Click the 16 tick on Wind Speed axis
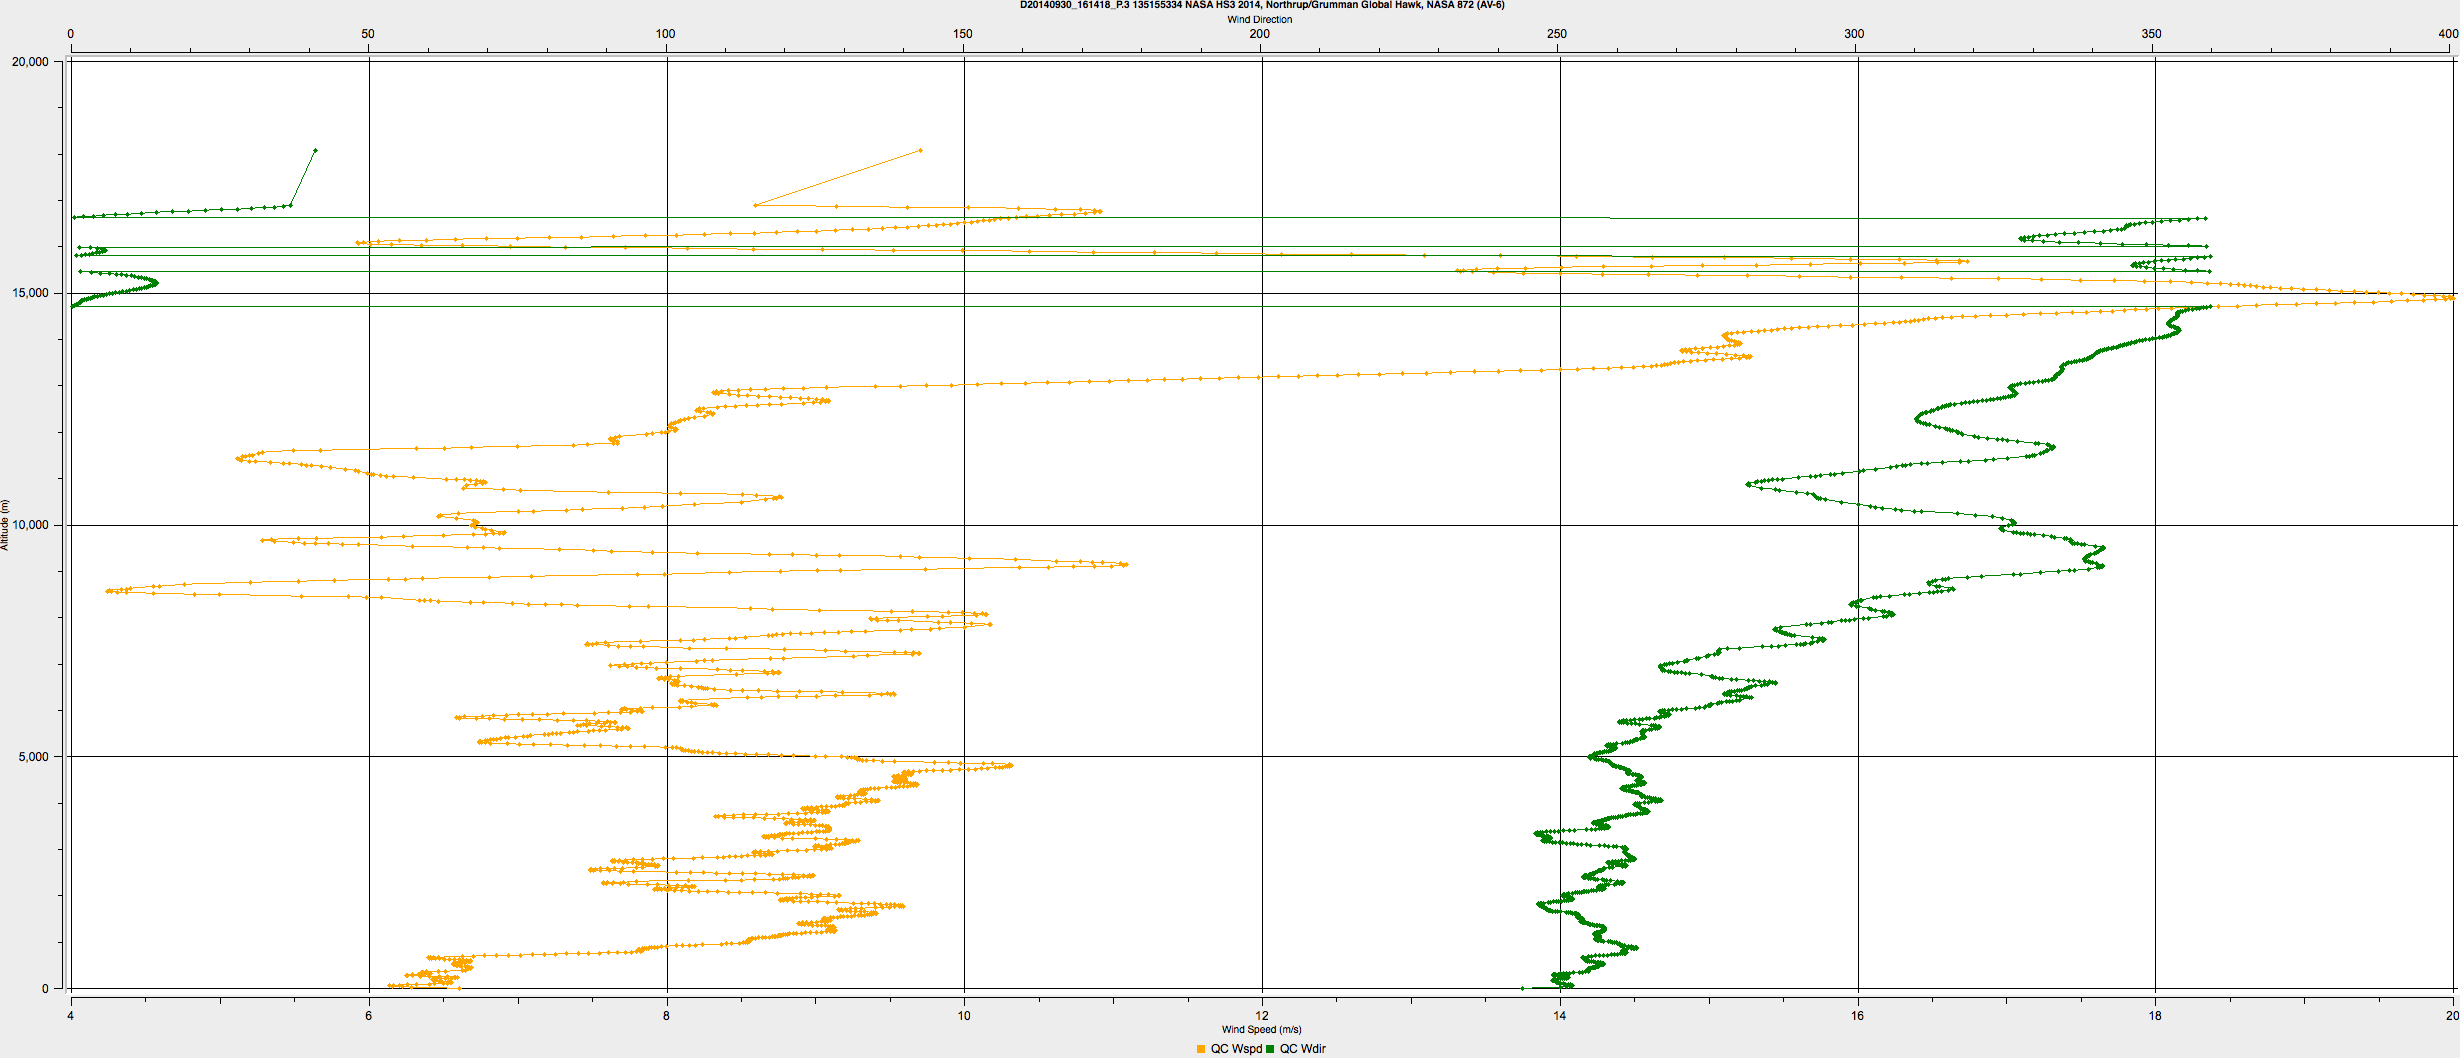2460x1058 pixels. click(1857, 1016)
